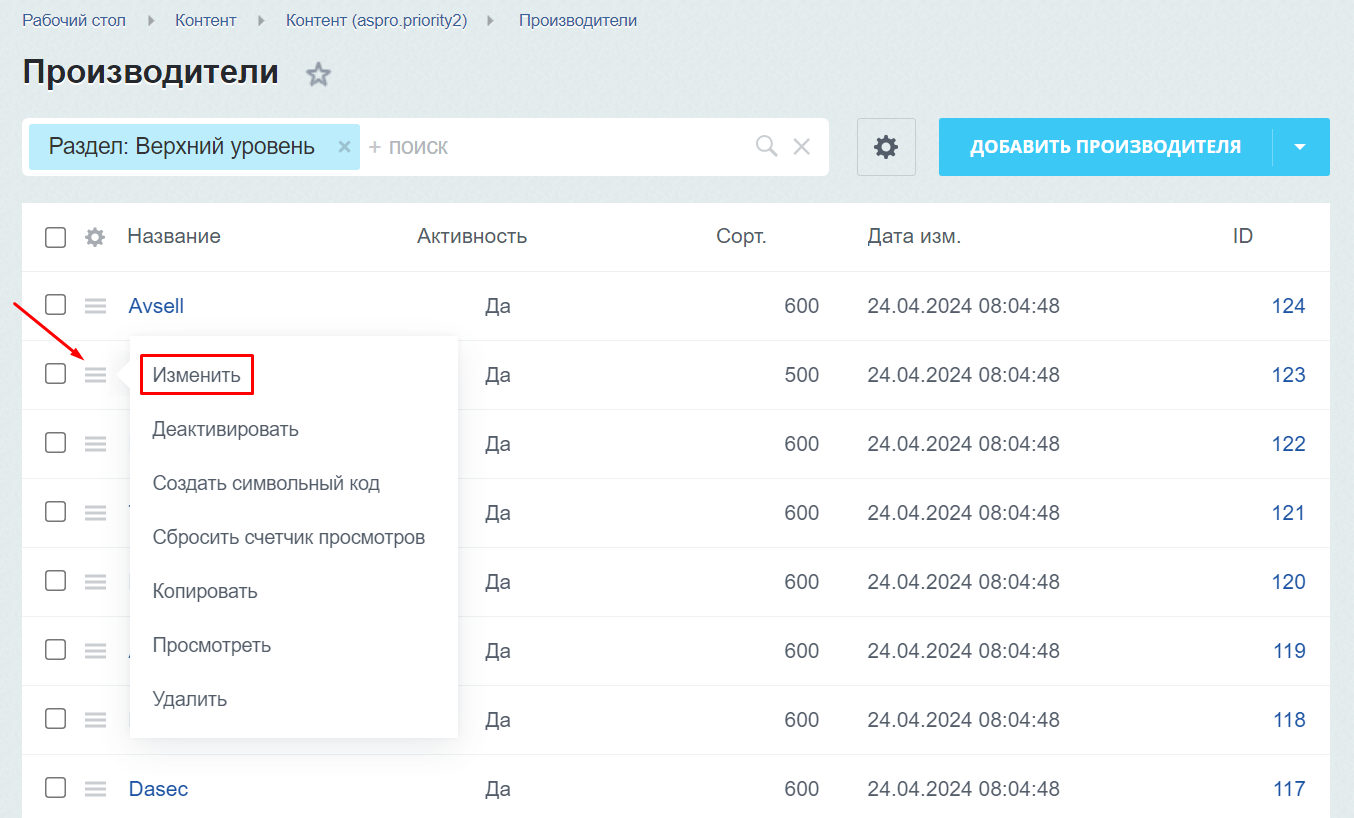Sort by ID column header

pyautogui.click(x=1243, y=237)
